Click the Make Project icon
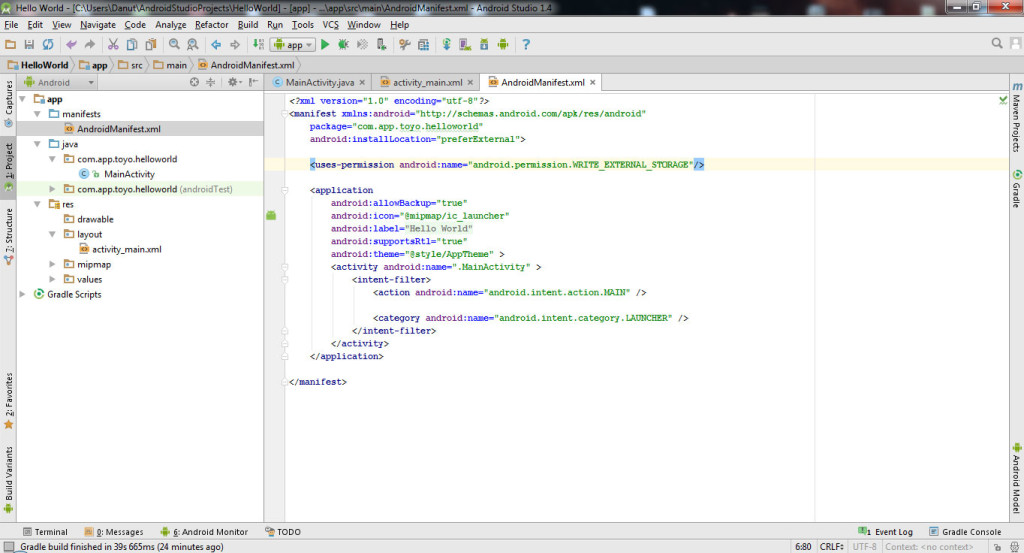 pyautogui.click(x=259, y=44)
